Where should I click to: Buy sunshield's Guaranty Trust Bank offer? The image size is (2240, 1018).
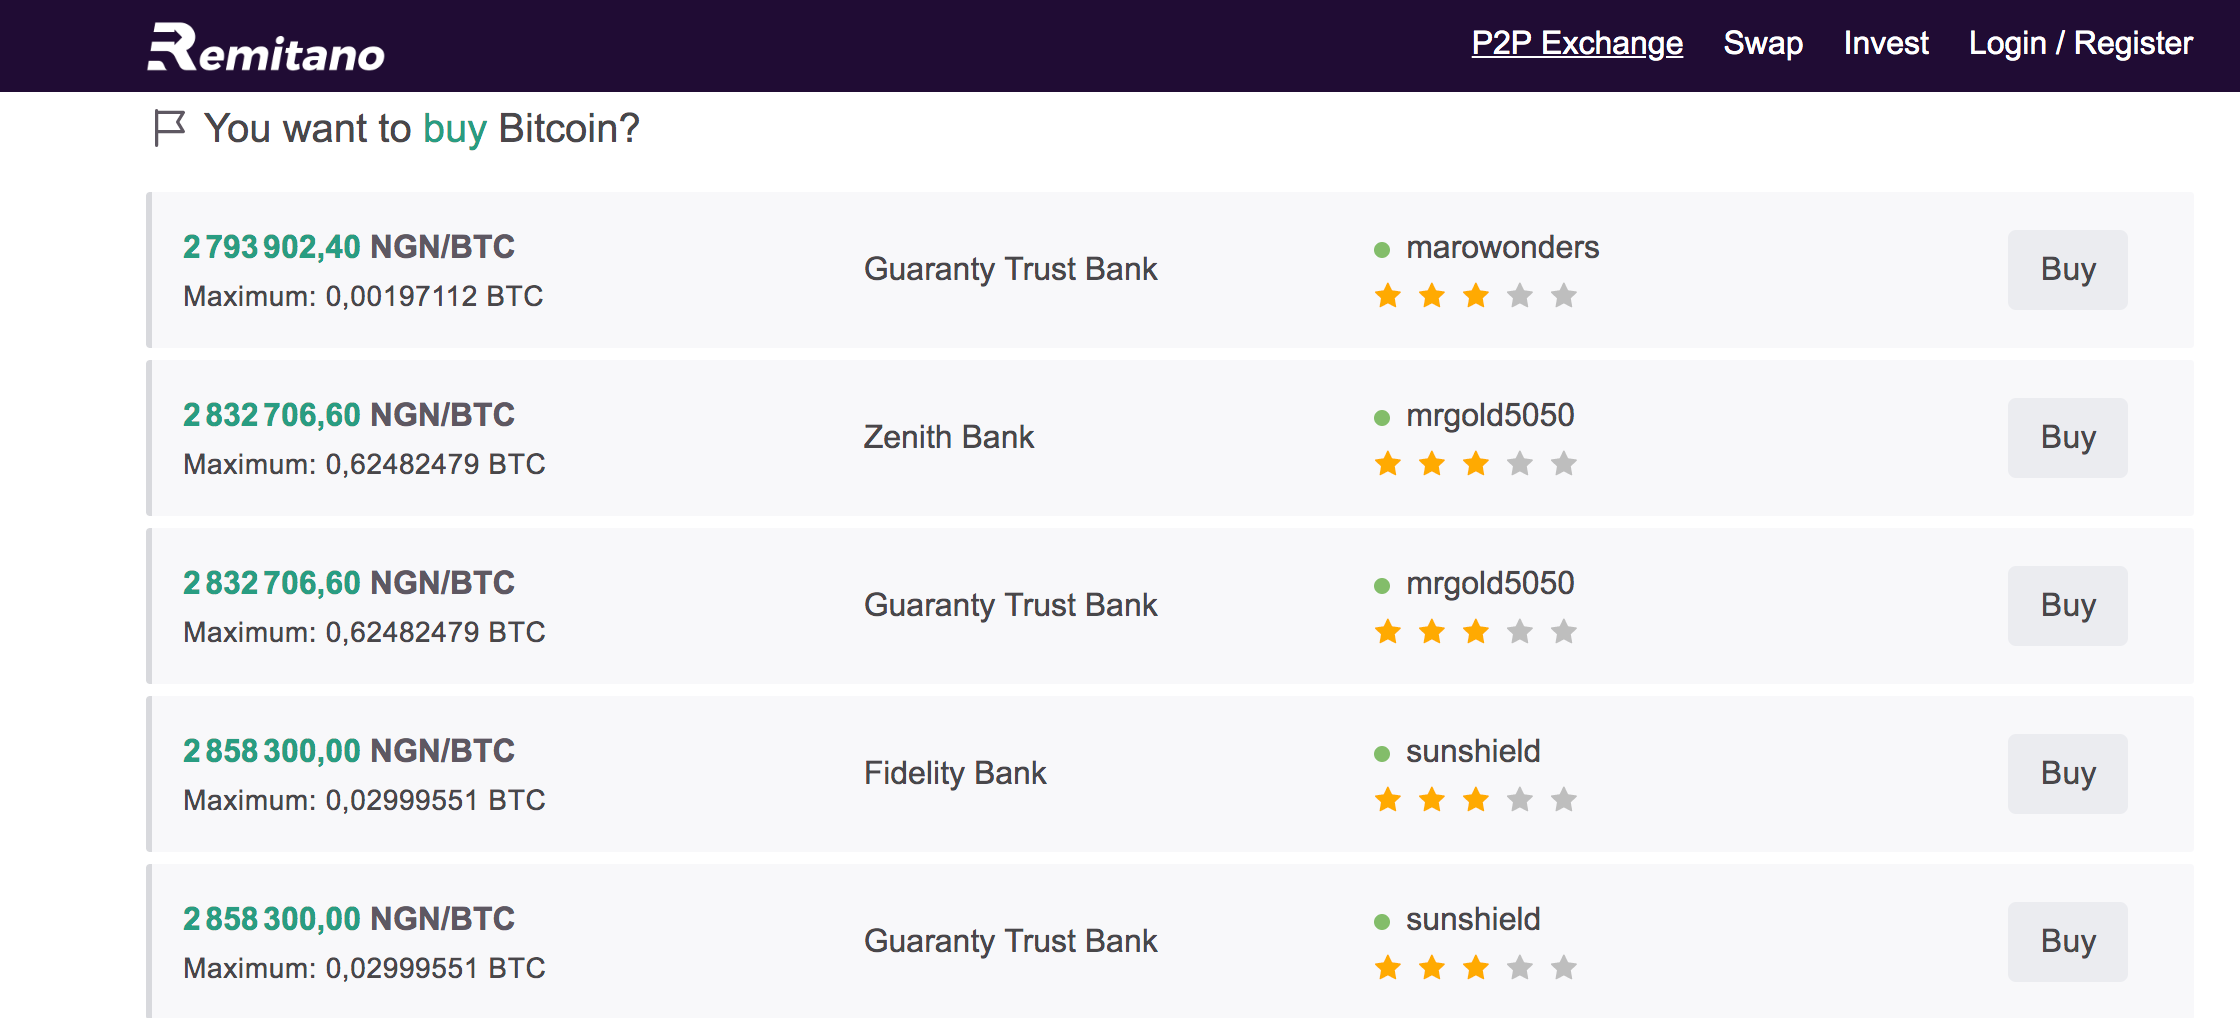tap(2067, 942)
